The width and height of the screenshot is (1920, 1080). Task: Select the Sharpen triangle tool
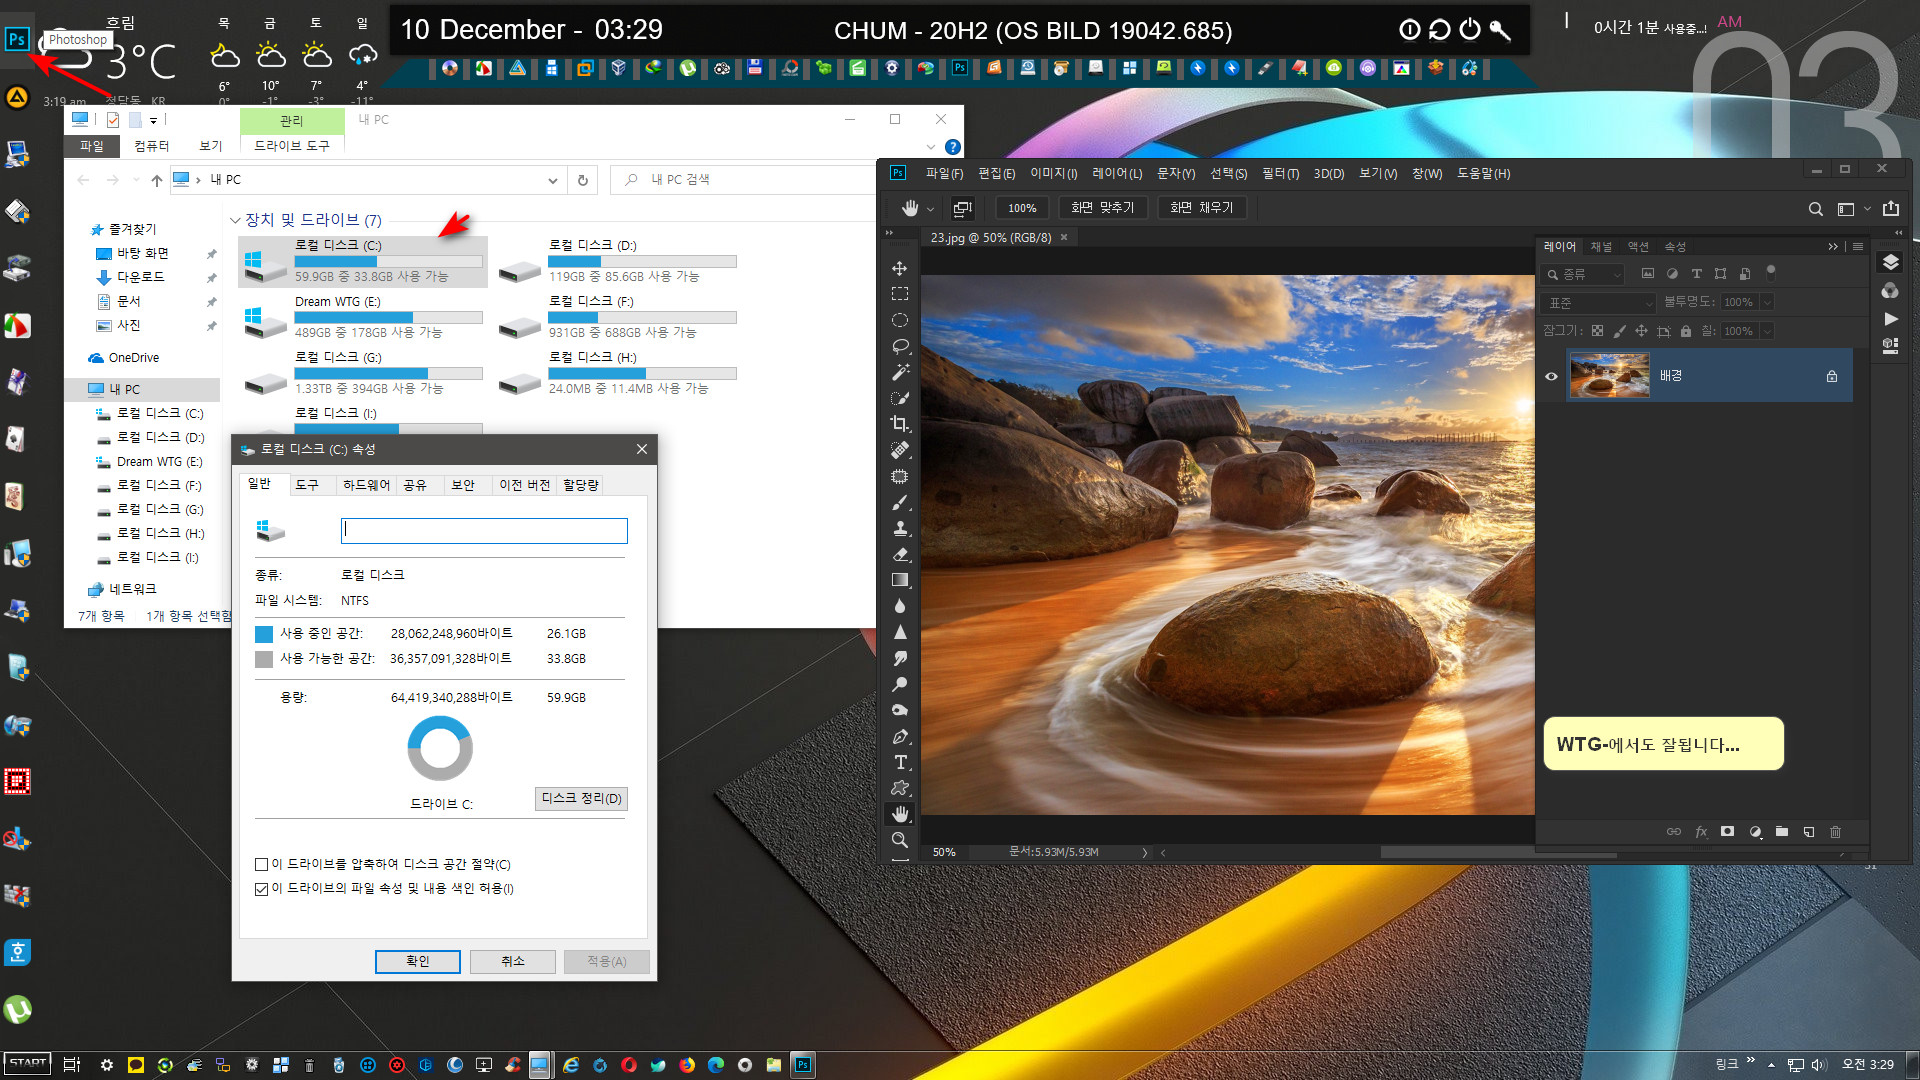pyautogui.click(x=900, y=632)
